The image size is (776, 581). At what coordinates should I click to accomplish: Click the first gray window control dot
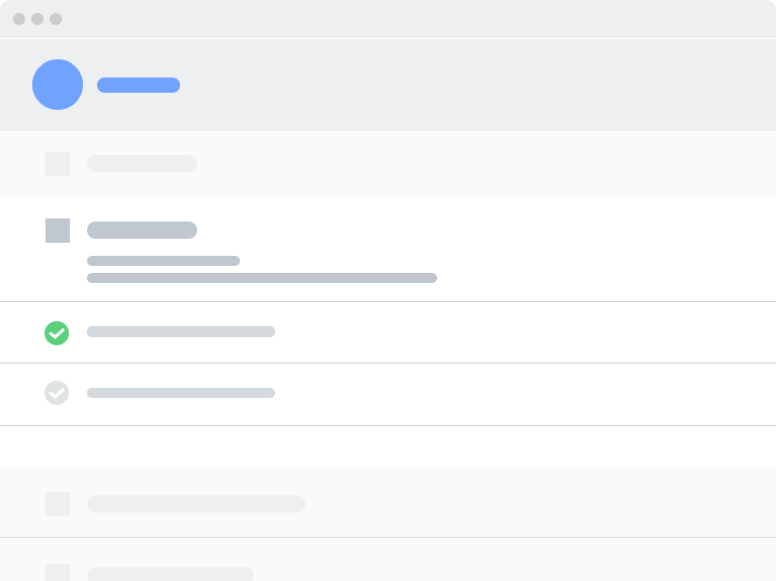coord(19,19)
